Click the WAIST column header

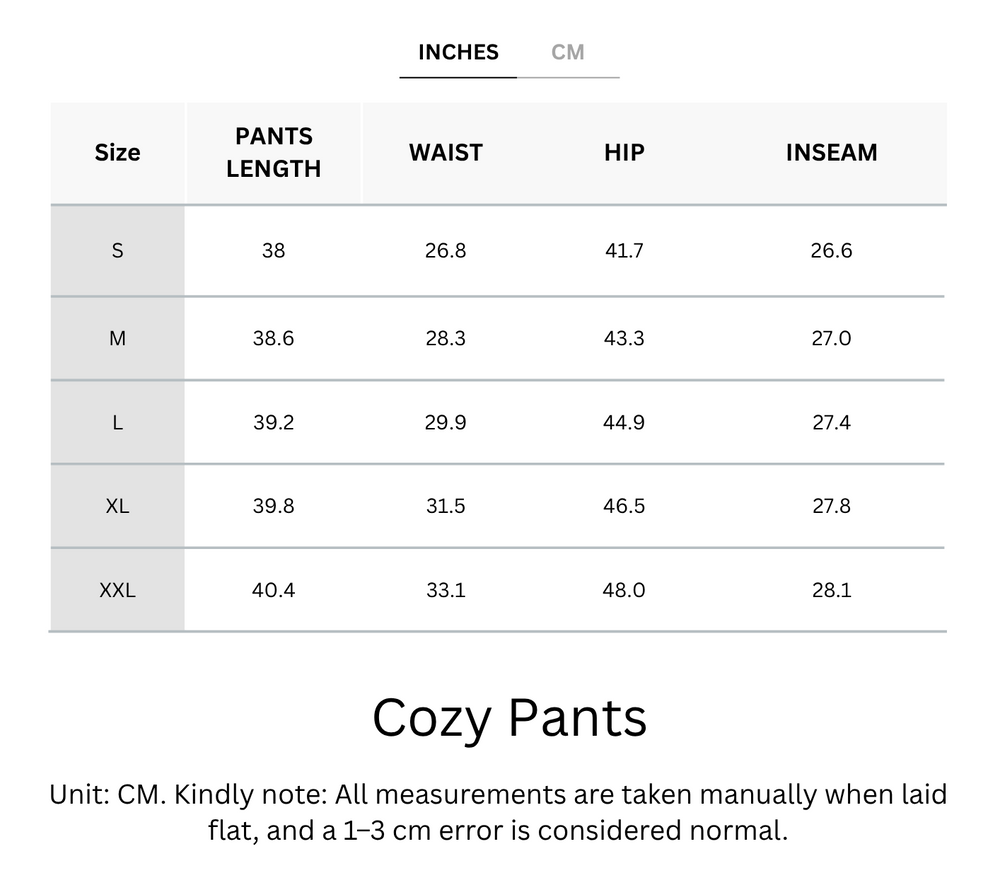(x=445, y=153)
